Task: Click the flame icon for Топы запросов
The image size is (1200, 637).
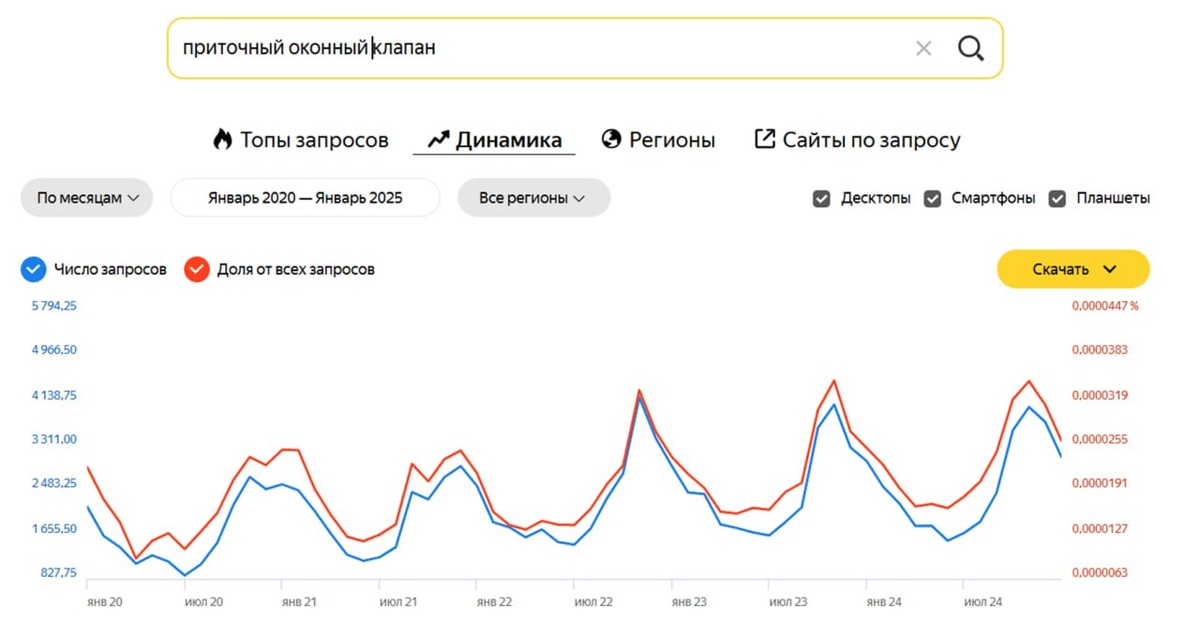Action: (x=222, y=139)
